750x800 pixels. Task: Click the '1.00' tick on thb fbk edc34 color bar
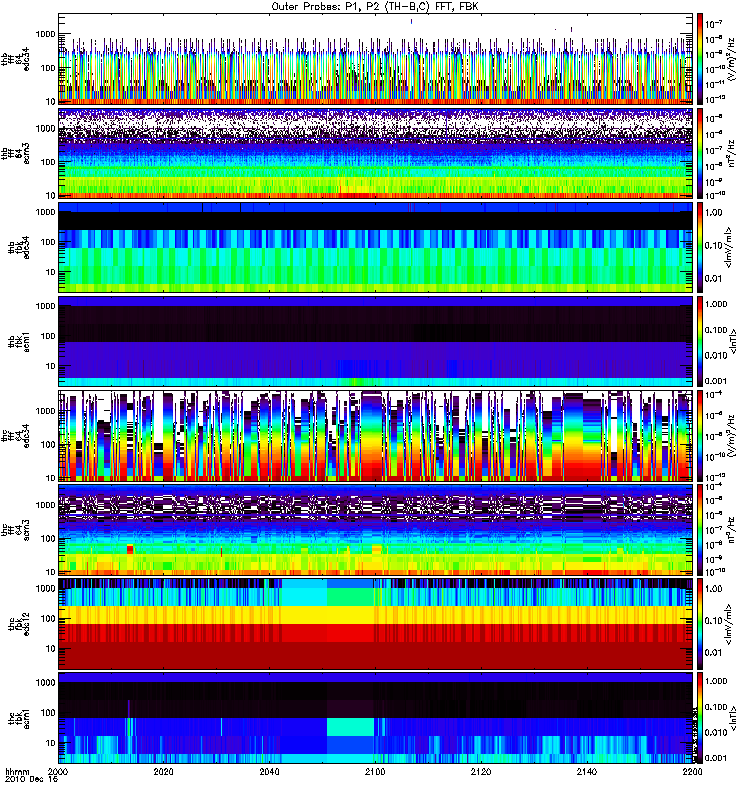tap(713, 212)
